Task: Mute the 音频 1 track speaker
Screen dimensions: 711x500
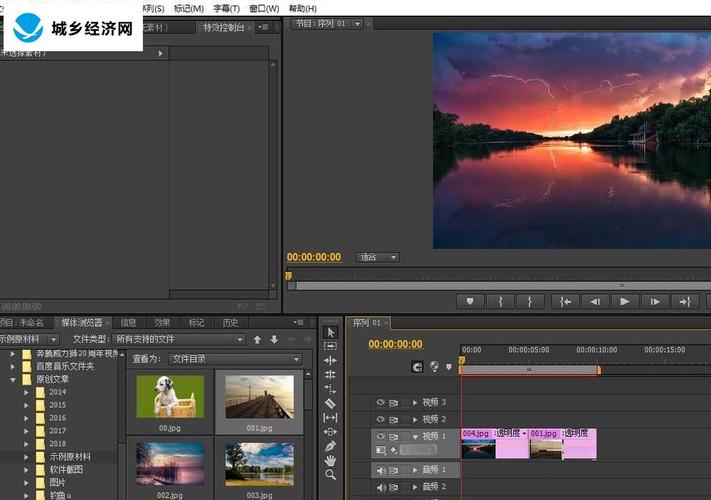Action: point(381,471)
